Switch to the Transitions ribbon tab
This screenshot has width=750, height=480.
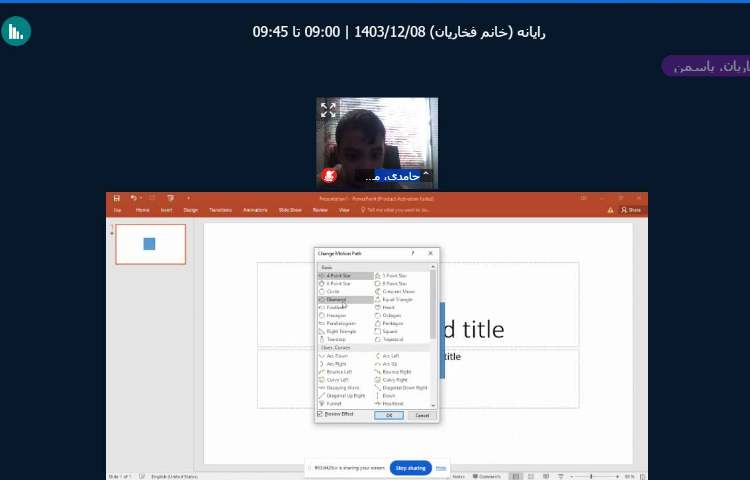click(x=221, y=210)
